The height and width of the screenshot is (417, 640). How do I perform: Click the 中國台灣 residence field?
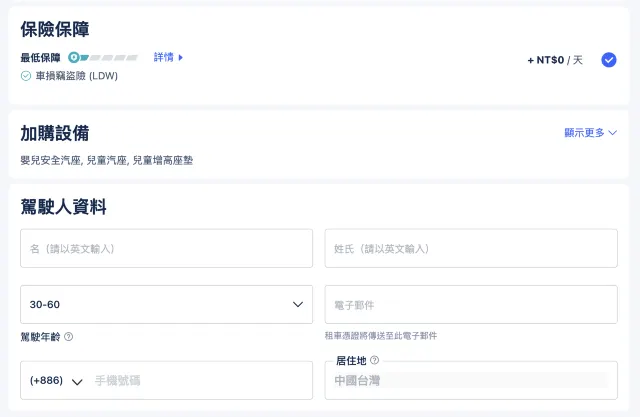click(470, 381)
